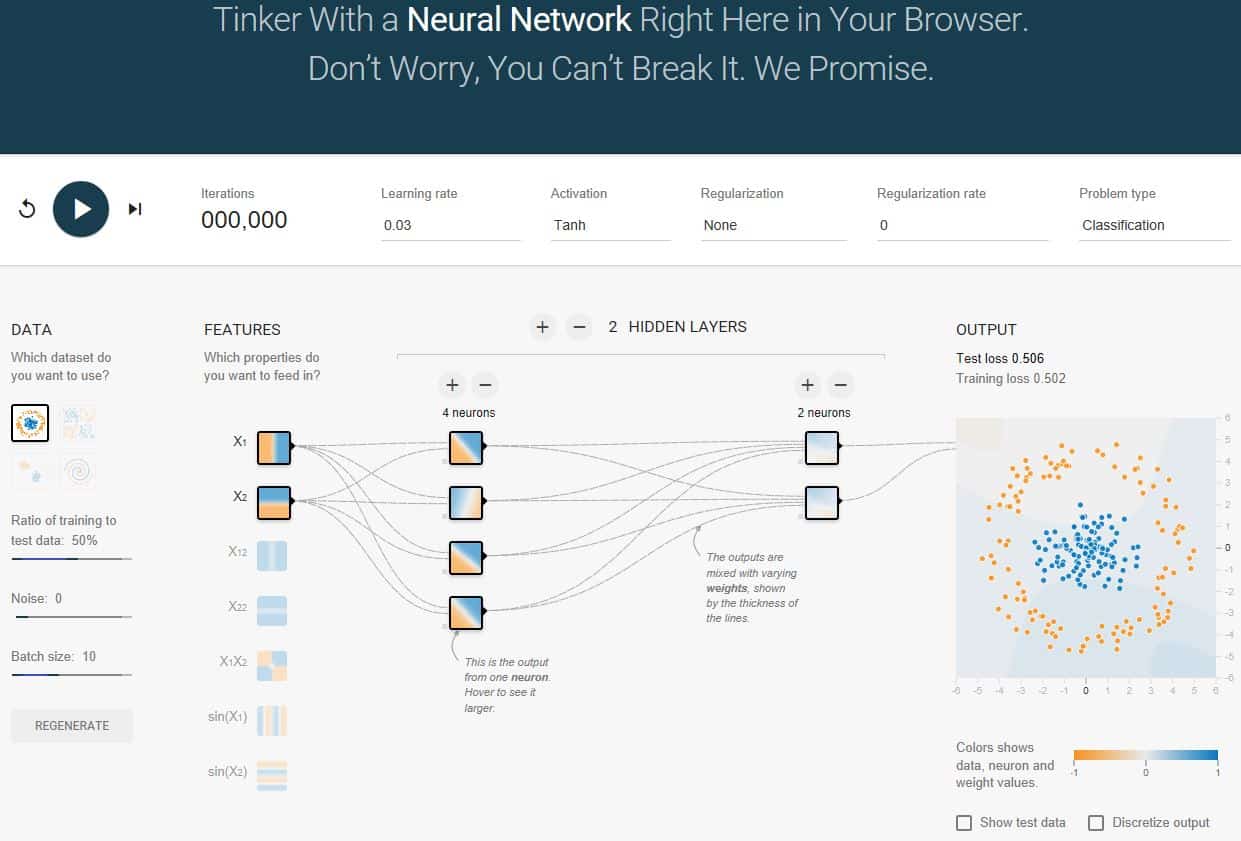Screen dimensions: 1241x841
Task: Adjust the Noise slider
Action: pyautogui.click(x=20, y=617)
